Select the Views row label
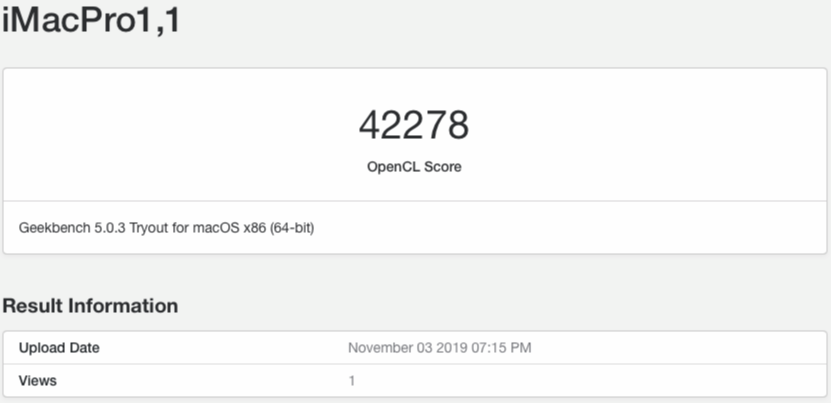 click(38, 380)
